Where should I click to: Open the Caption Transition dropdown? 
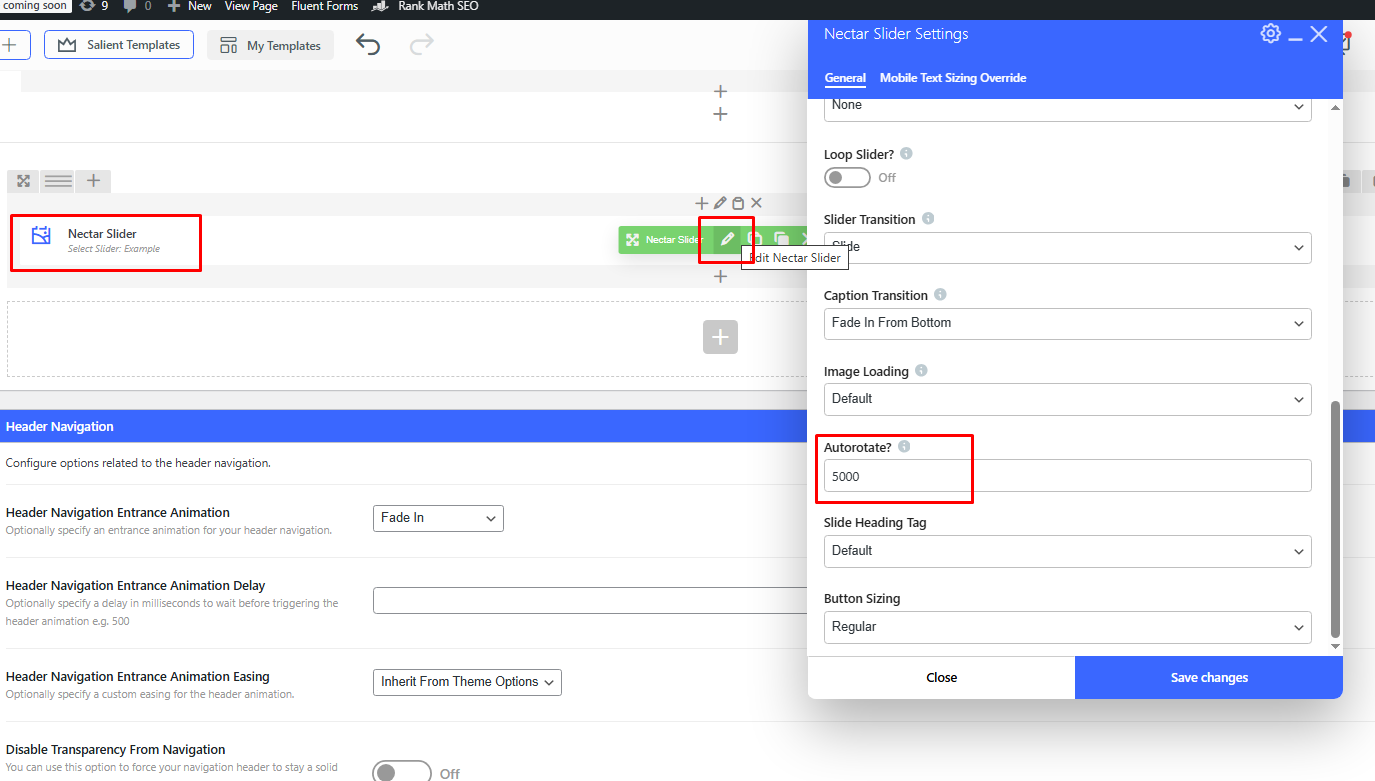click(x=1067, y=323)
